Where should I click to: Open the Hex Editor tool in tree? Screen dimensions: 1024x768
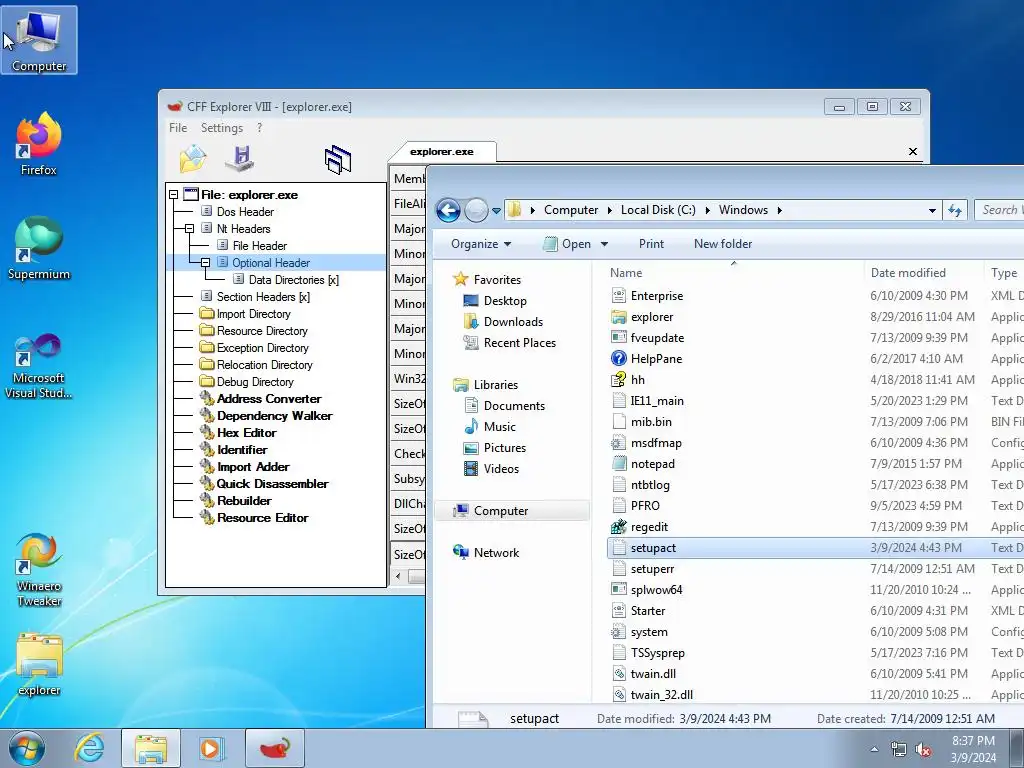(x=246, y=432)
